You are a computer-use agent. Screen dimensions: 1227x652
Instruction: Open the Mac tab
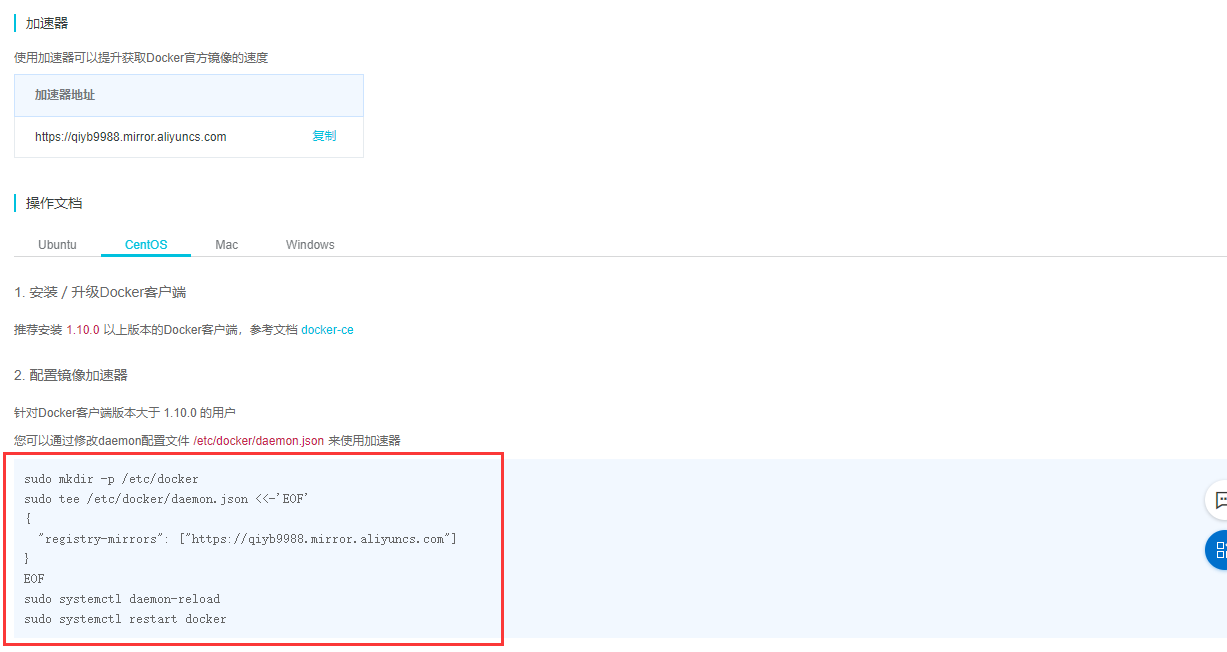pyautogui.click(x=227, y=244)
